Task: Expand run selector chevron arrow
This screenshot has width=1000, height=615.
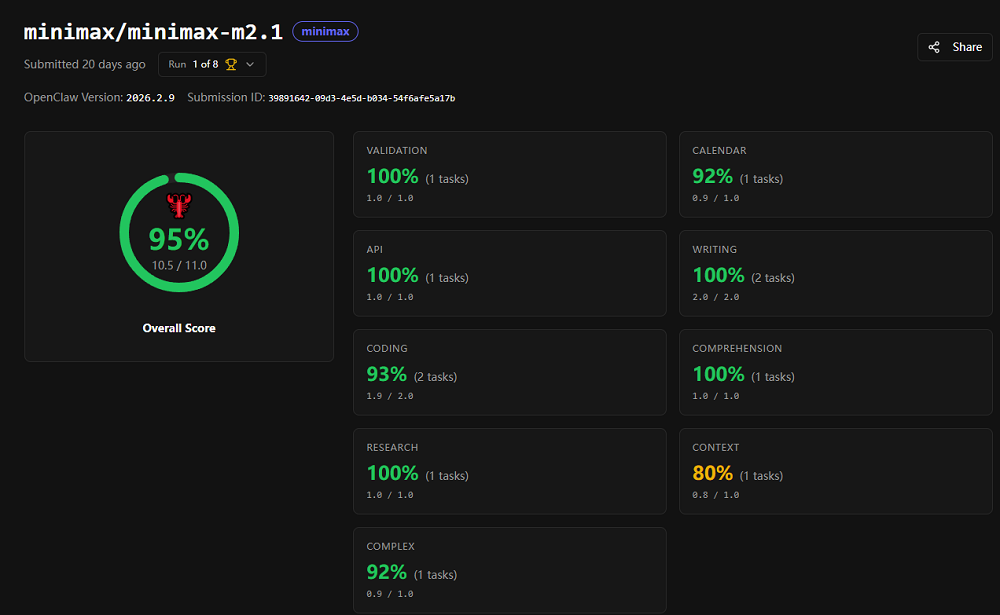Action: (250, 64)
